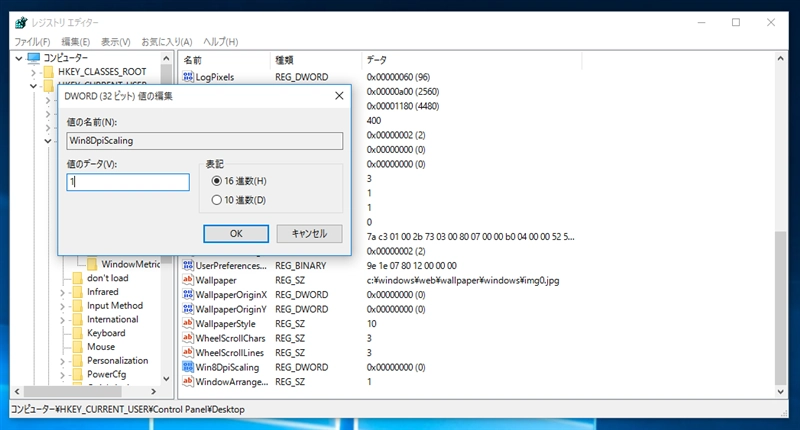The image size is (800, 430).
Task: Select the WheelScrollLines value name
Action: coord(230,352)
